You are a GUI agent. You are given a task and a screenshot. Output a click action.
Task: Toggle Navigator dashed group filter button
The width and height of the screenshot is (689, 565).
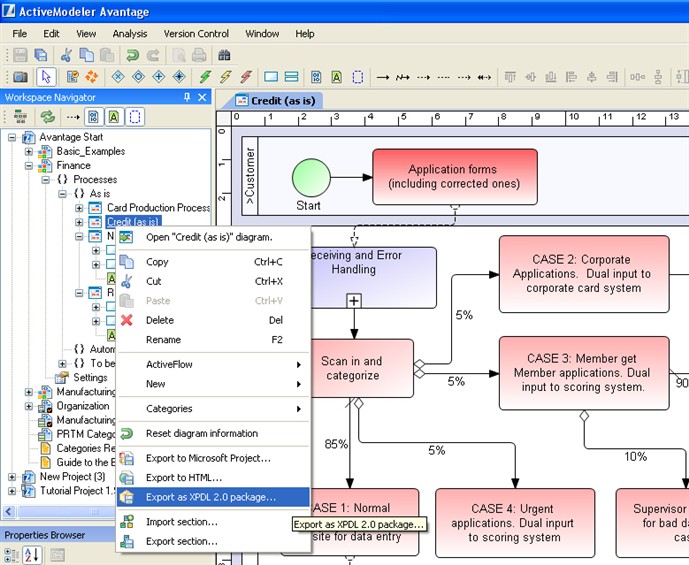click(135, 117)
